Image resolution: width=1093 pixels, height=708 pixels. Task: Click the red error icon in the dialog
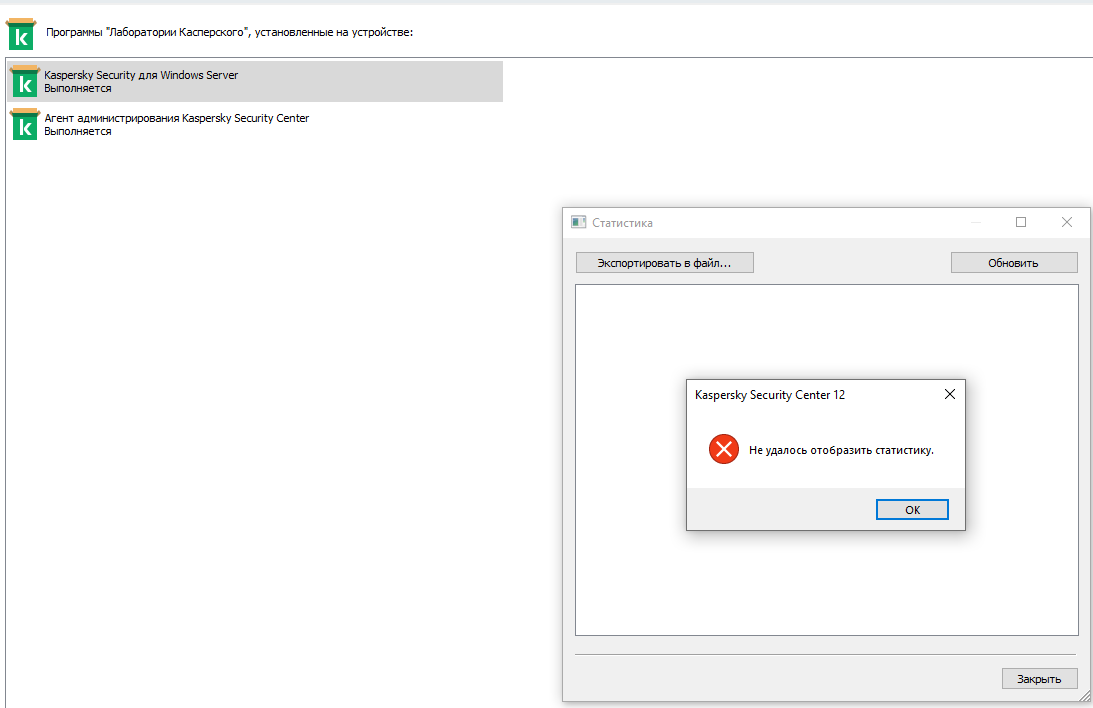724,449
